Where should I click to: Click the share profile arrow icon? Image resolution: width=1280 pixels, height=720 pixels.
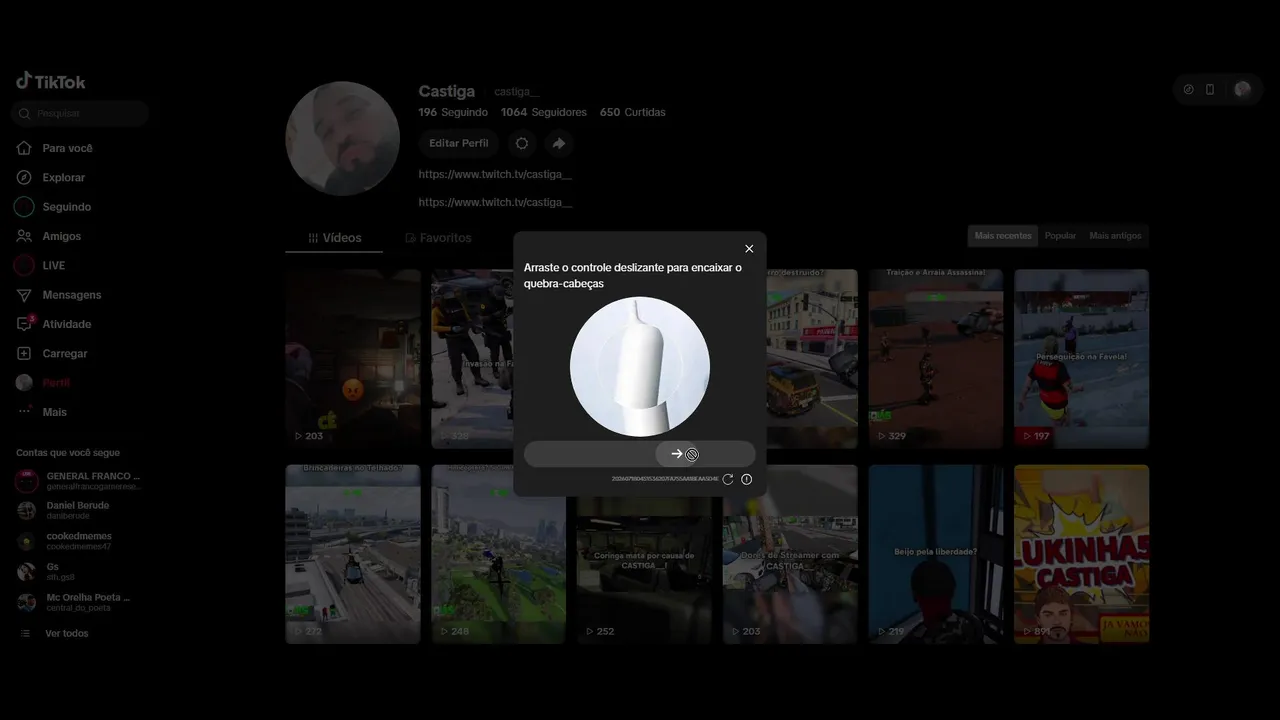point(559,143)
